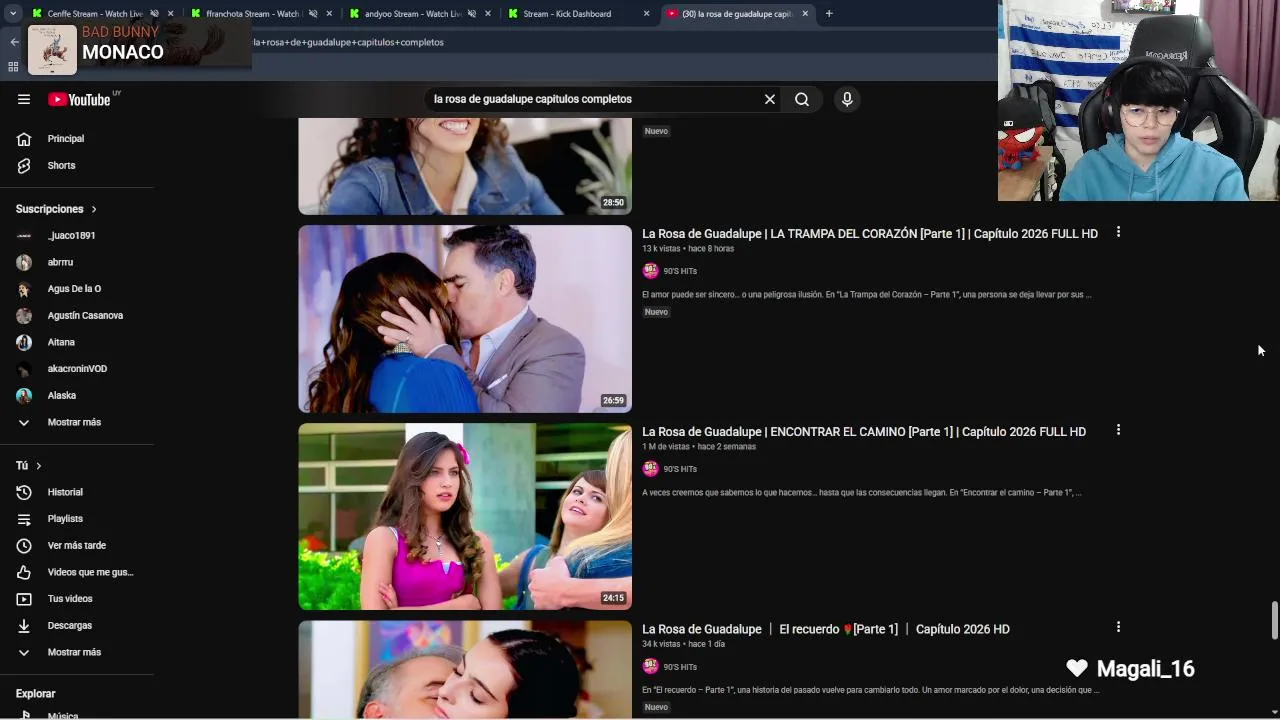Click the 34 k vistas hace 1 día text
1280x720 pixels.
pos(683,644)
